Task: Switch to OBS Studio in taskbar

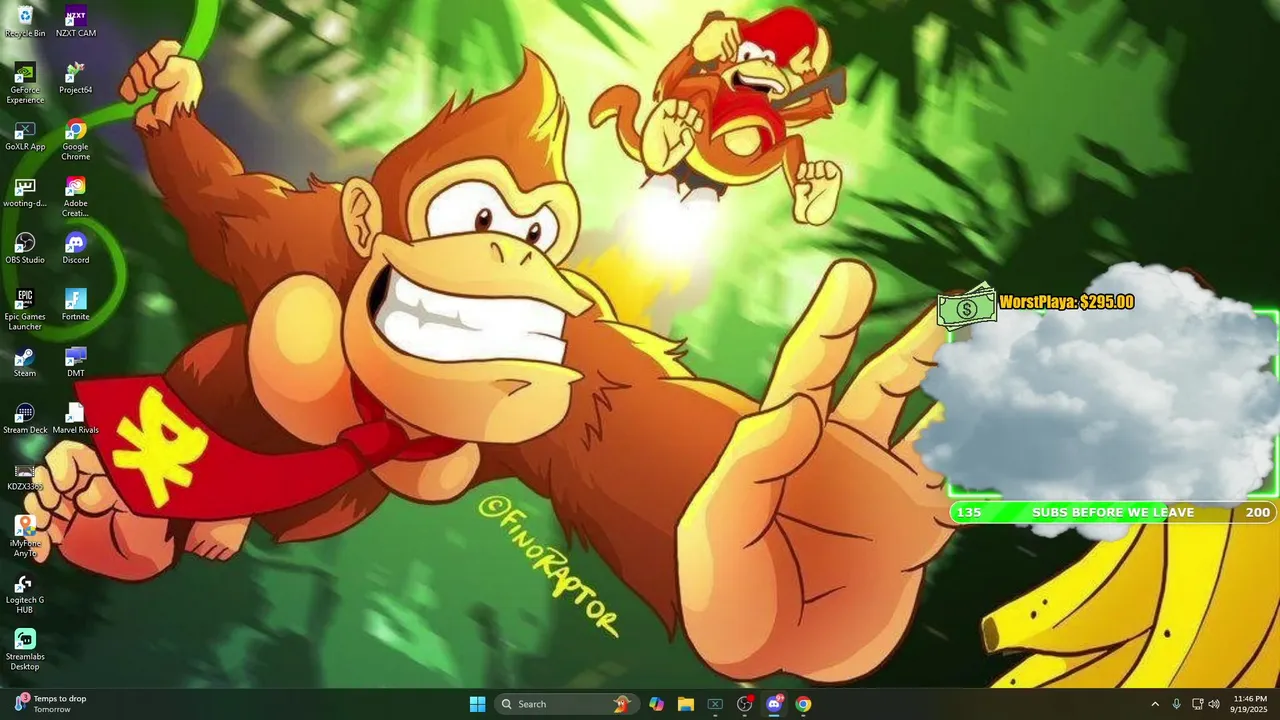Action: (745, 704)
